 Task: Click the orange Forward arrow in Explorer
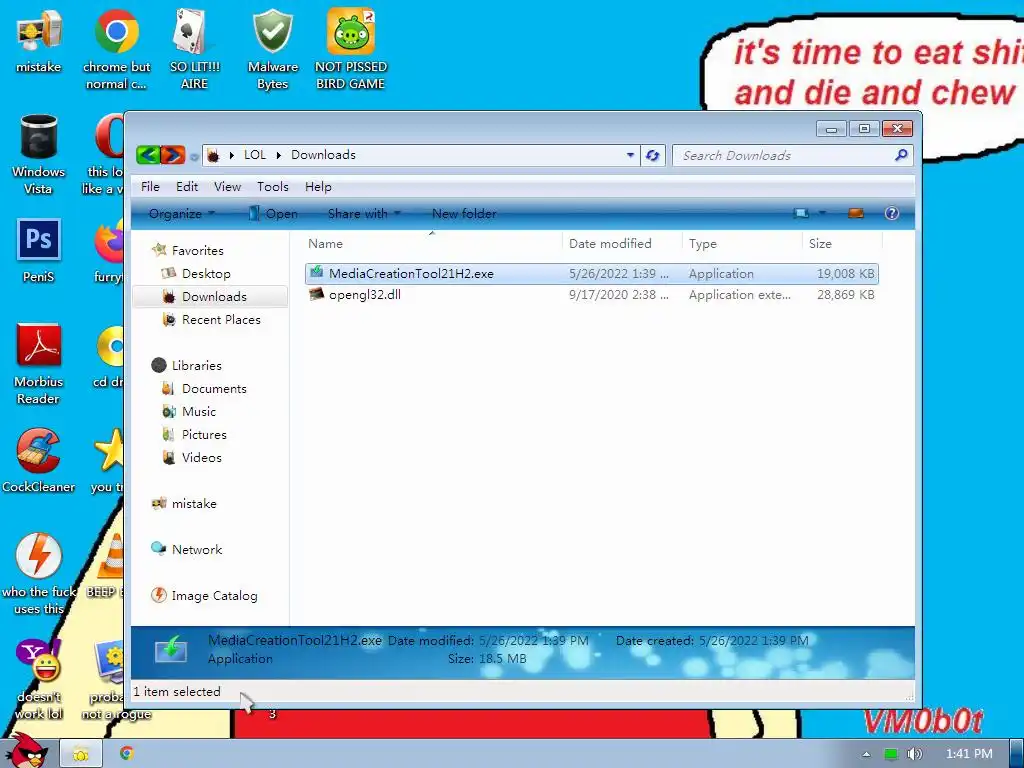coord(173,155)
